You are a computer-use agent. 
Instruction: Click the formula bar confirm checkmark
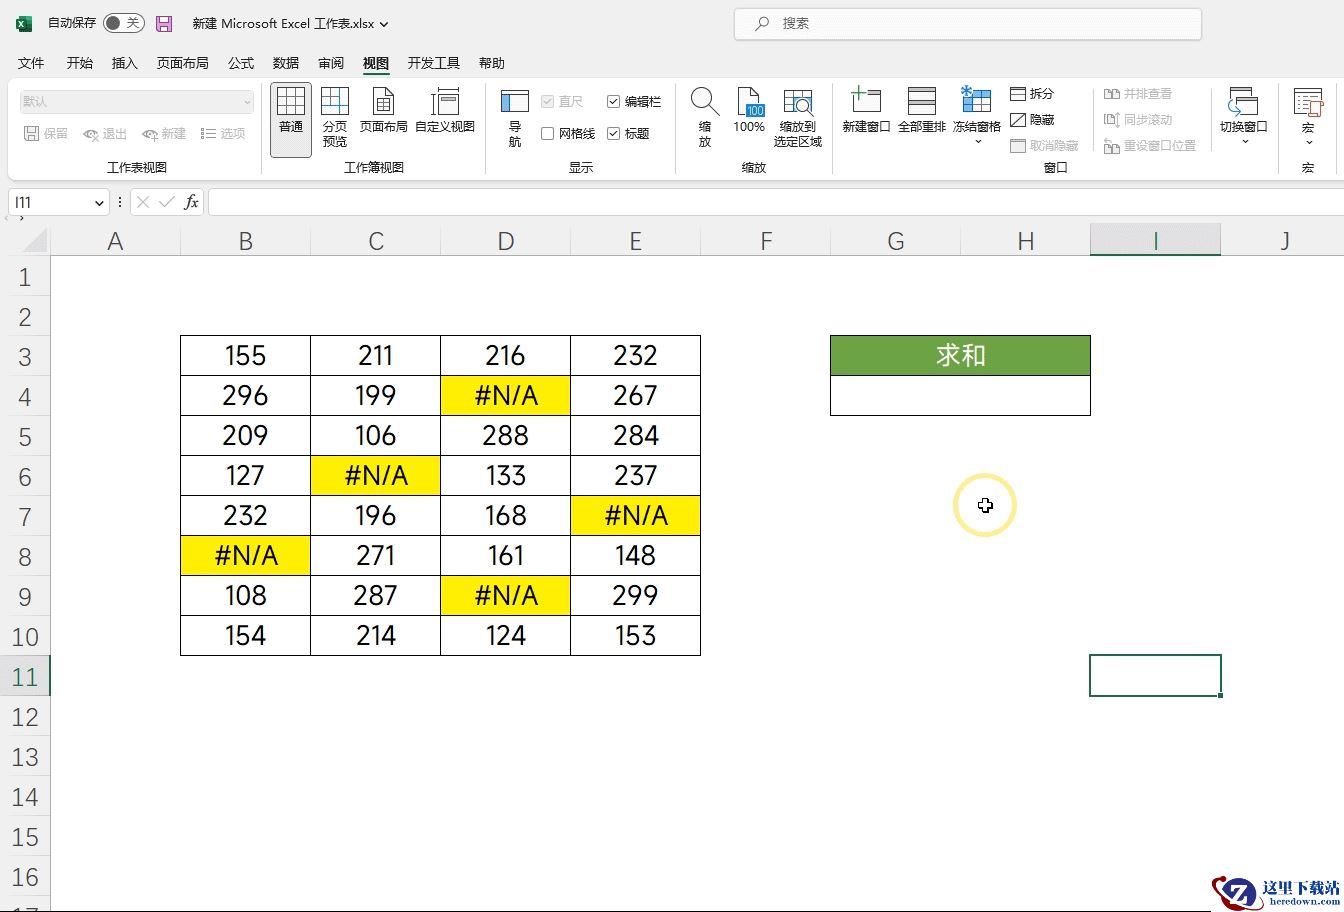(x=167, y=202)
